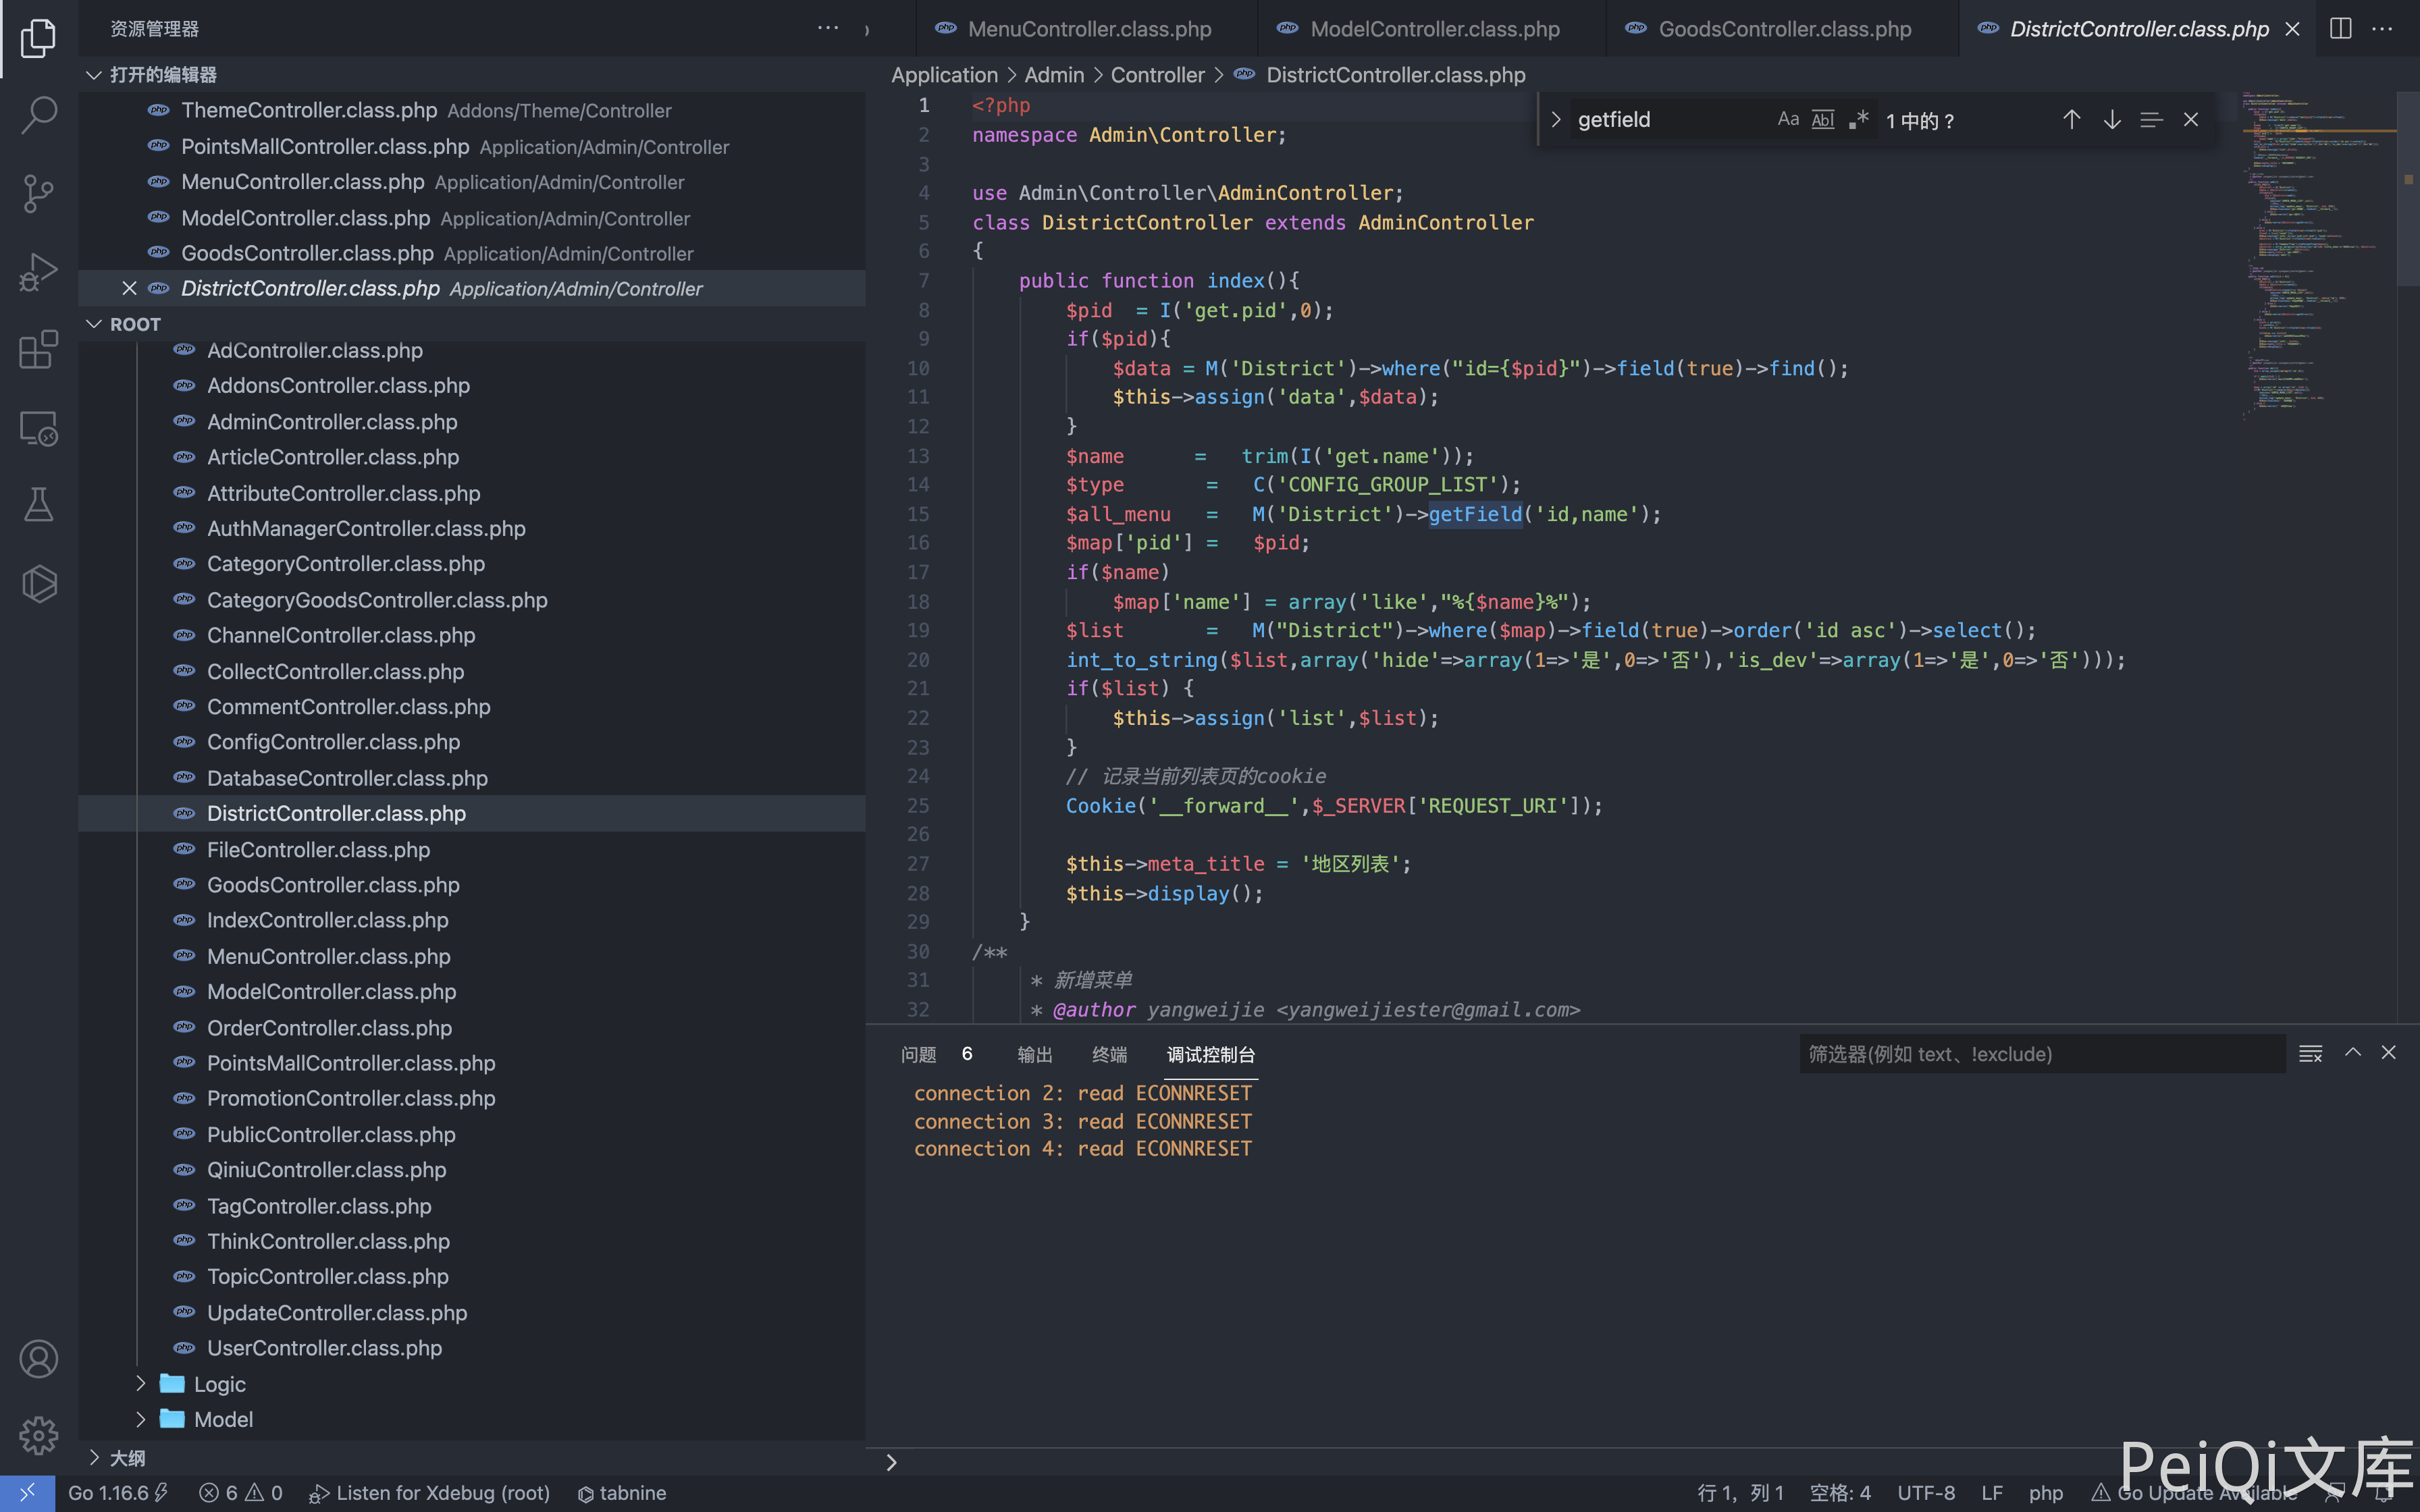Expand the Logic folder
Viewport: 2420px width, 1512px height.
[x=219, y=1384]
